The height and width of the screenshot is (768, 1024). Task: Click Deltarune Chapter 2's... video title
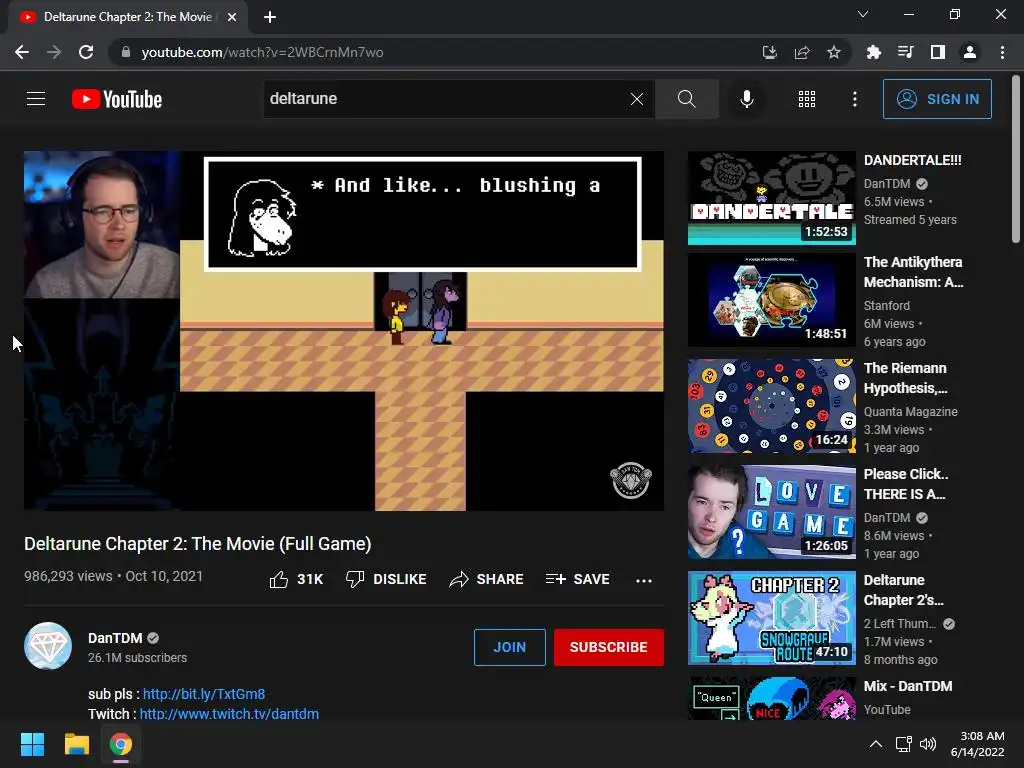[x=903, y=590]
